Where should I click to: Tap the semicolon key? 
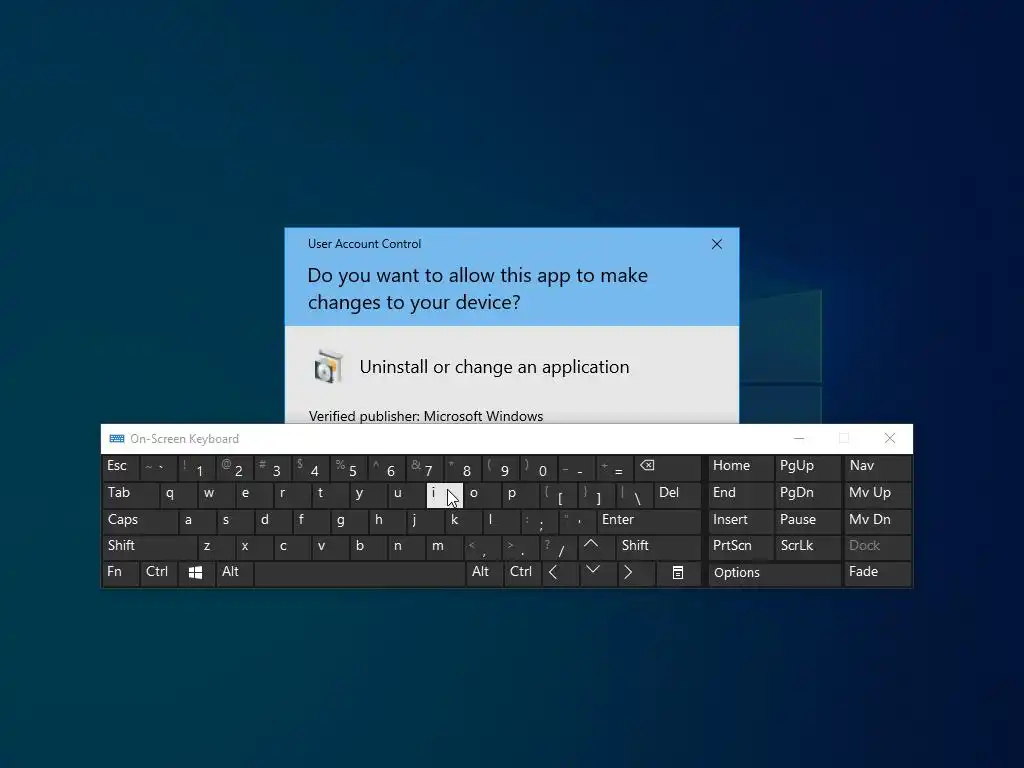click(x=539, y=520)
